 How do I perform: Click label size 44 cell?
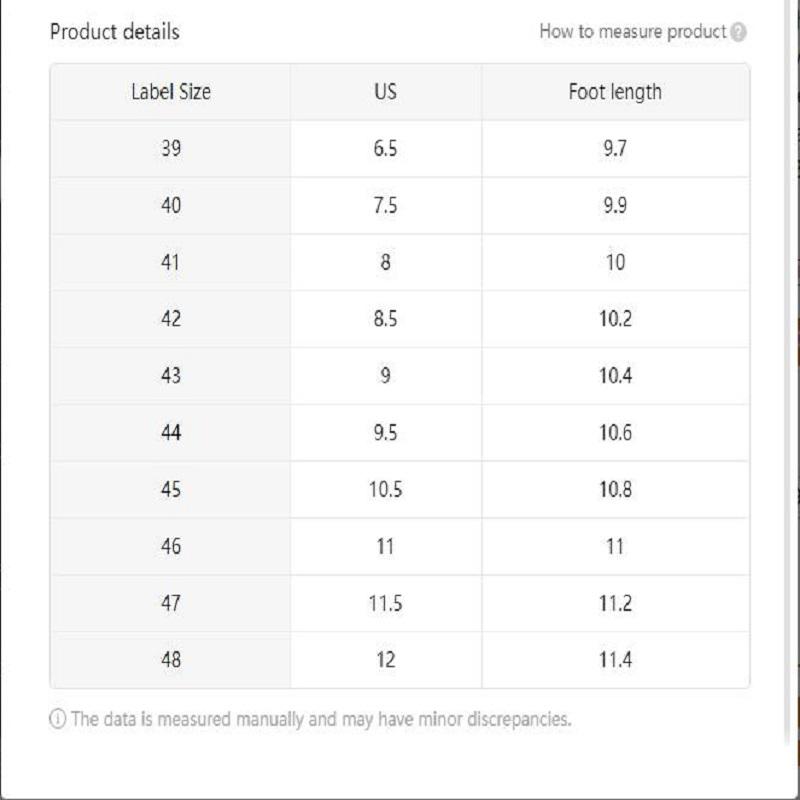[171, 433]
